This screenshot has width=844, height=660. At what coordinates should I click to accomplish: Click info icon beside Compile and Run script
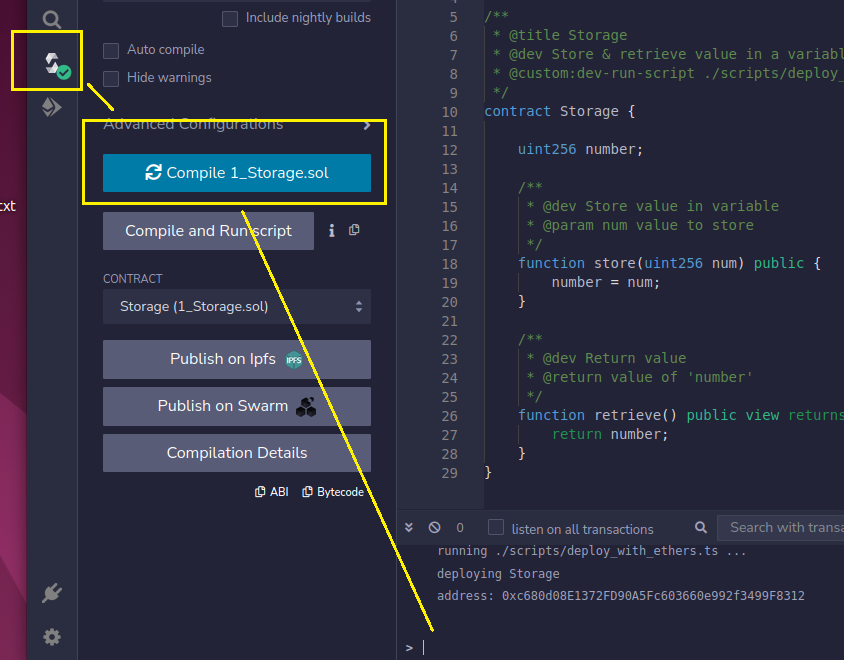[332, 231]
